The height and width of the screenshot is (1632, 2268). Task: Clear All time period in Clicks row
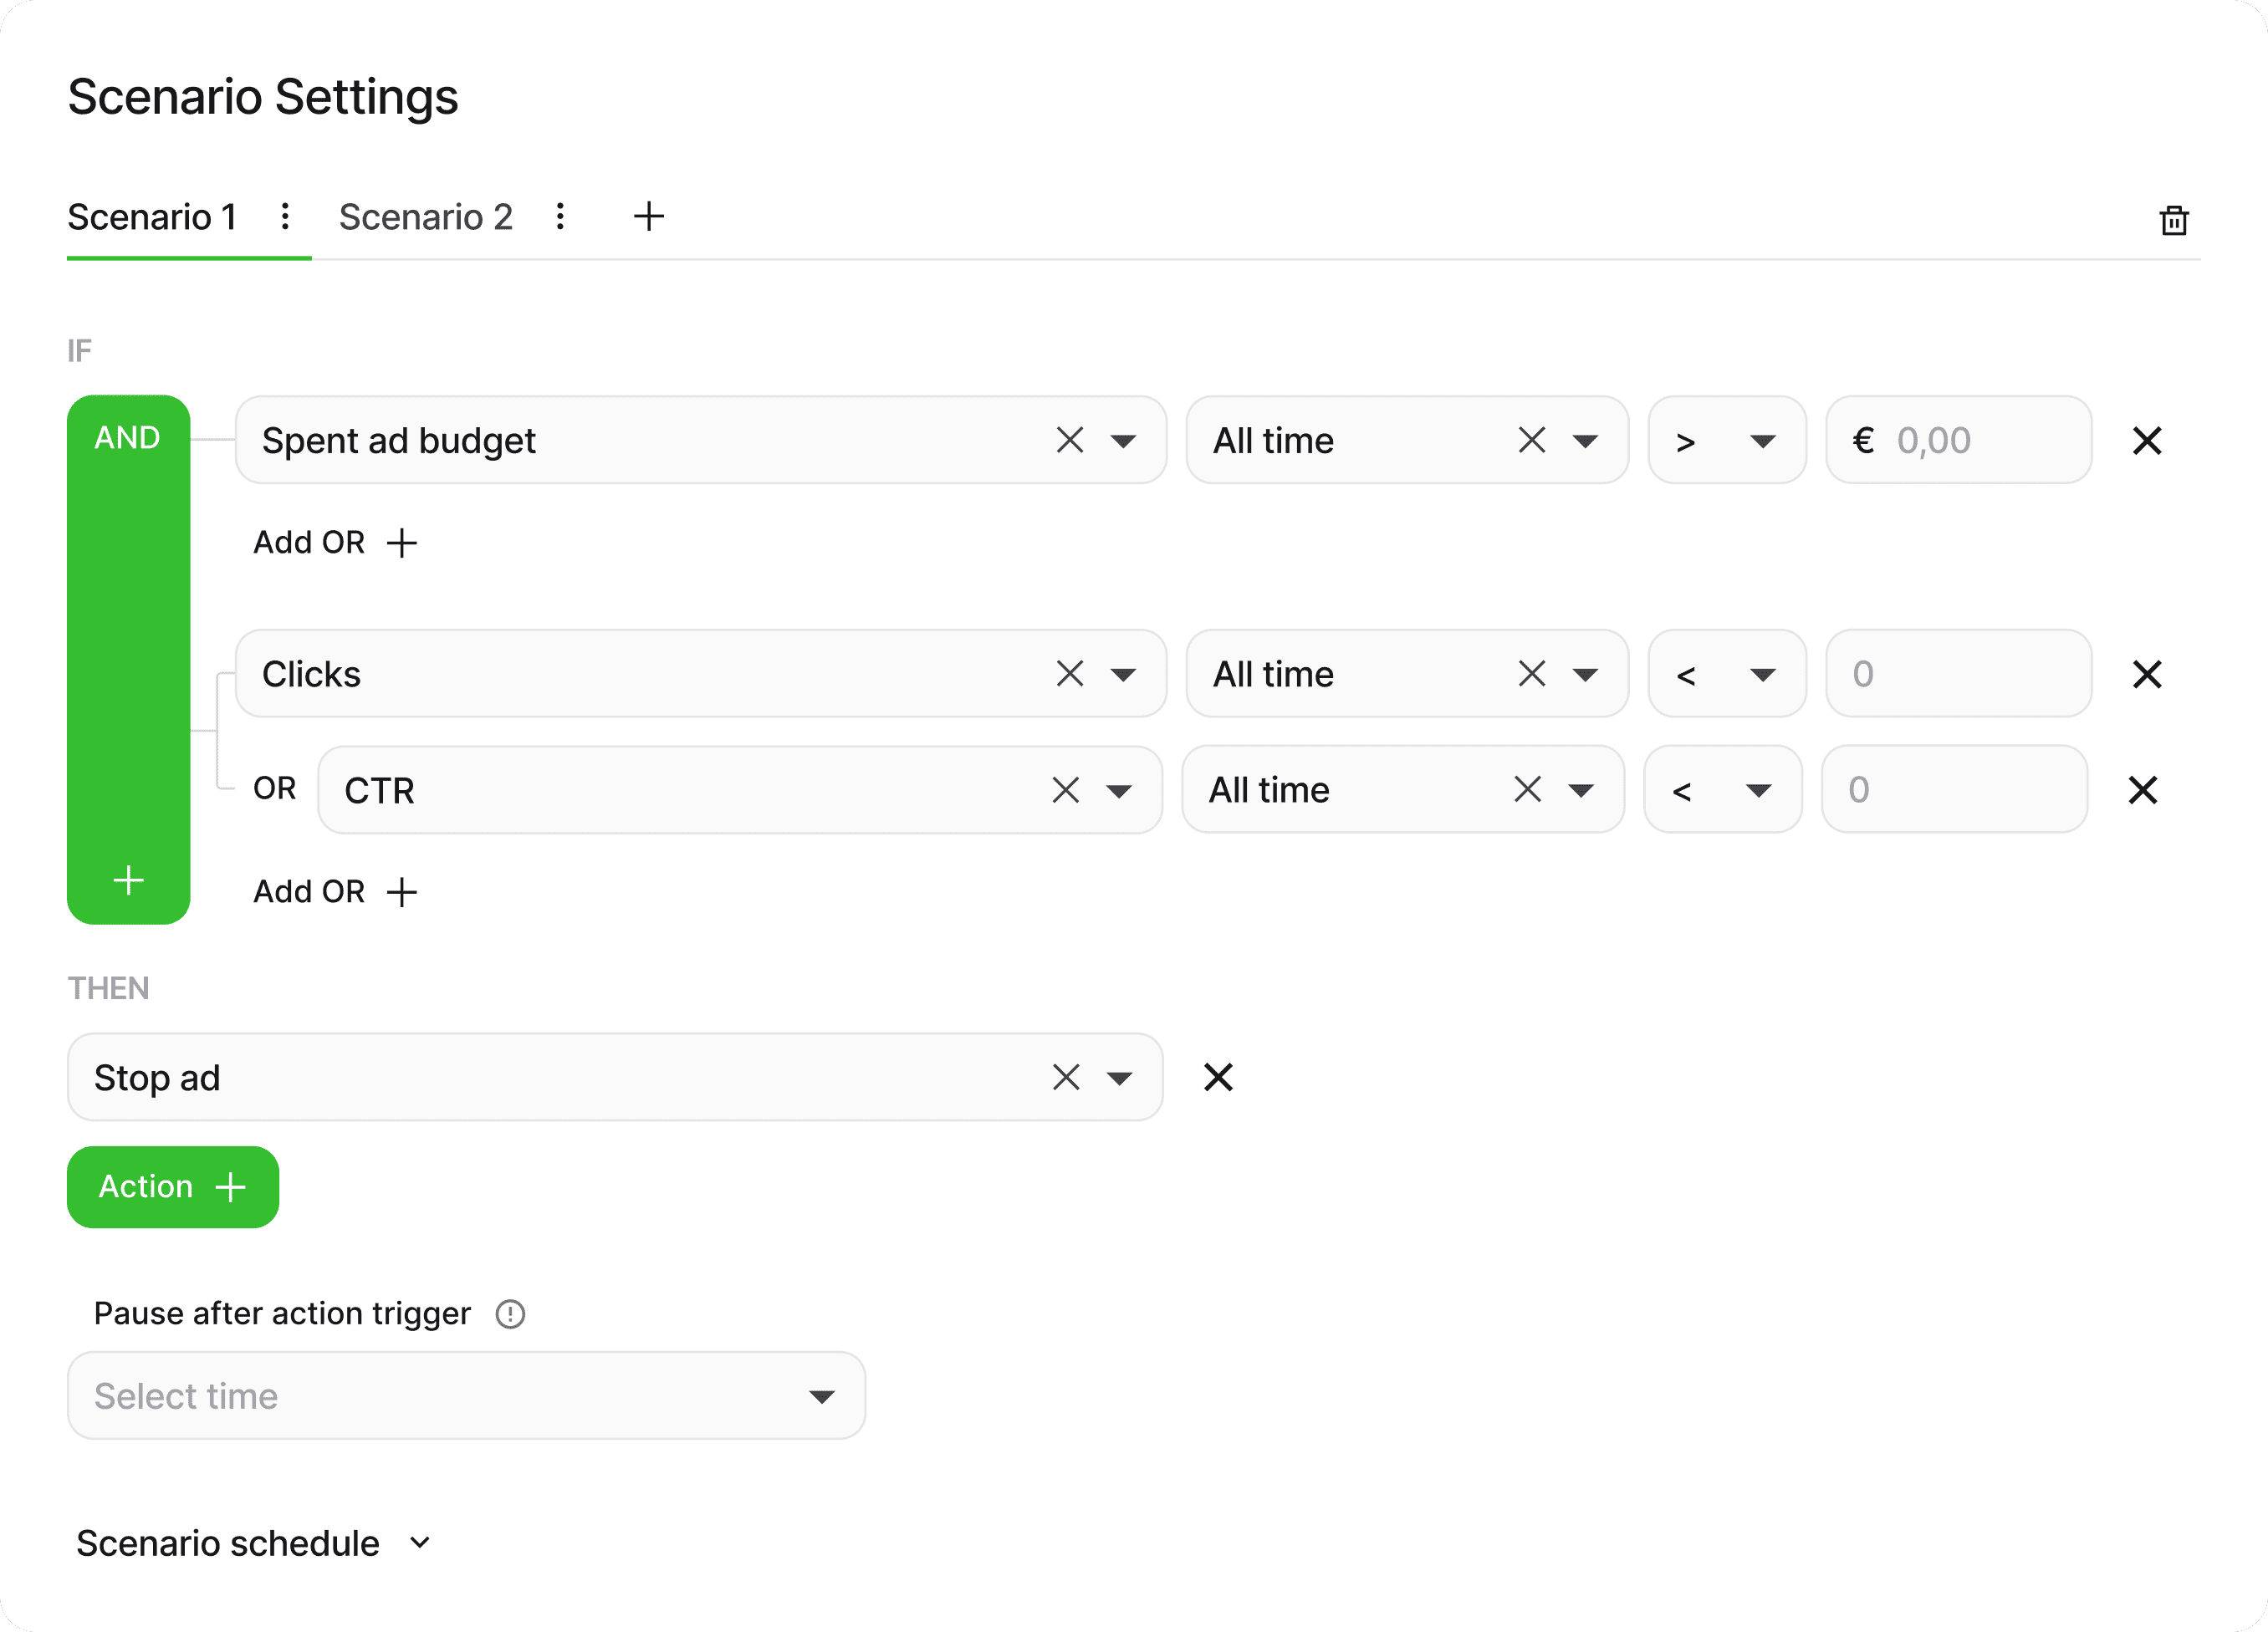click(x=1532, y=674)
